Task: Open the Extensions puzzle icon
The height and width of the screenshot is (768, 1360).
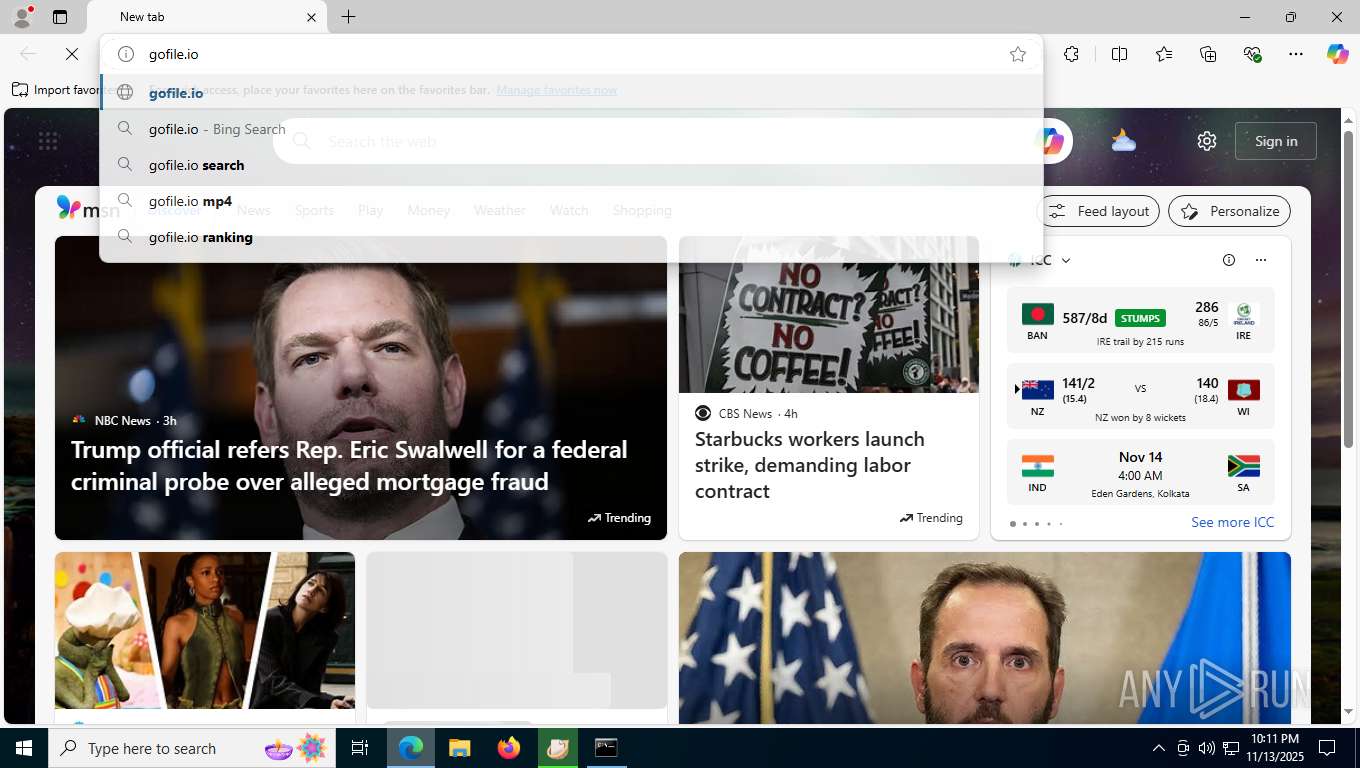Action: point(1071,54)
